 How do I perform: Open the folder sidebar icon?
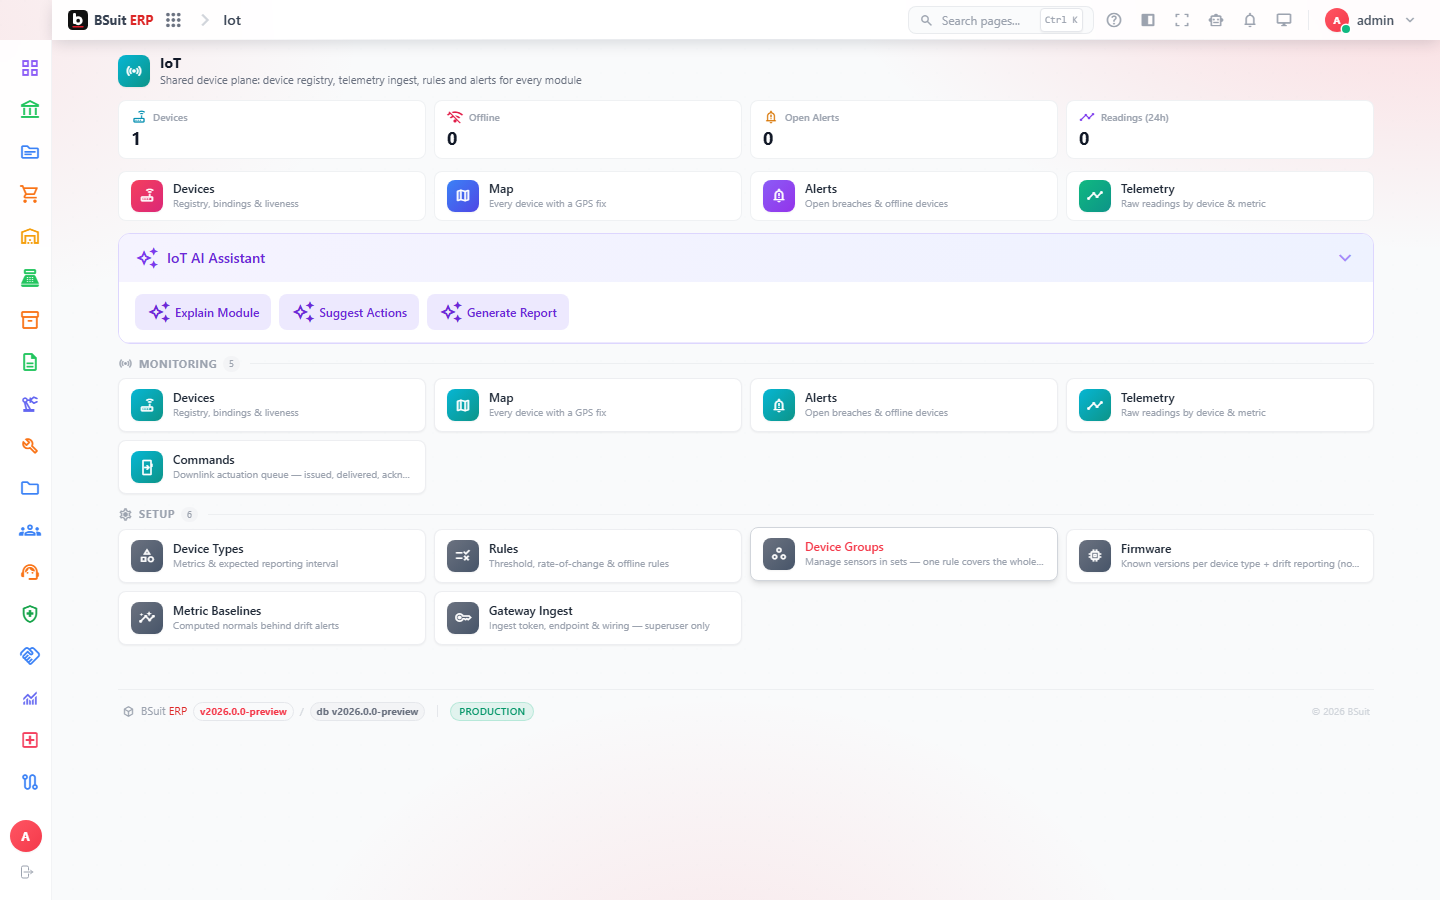pyautogui.click(x=30, y=488)
